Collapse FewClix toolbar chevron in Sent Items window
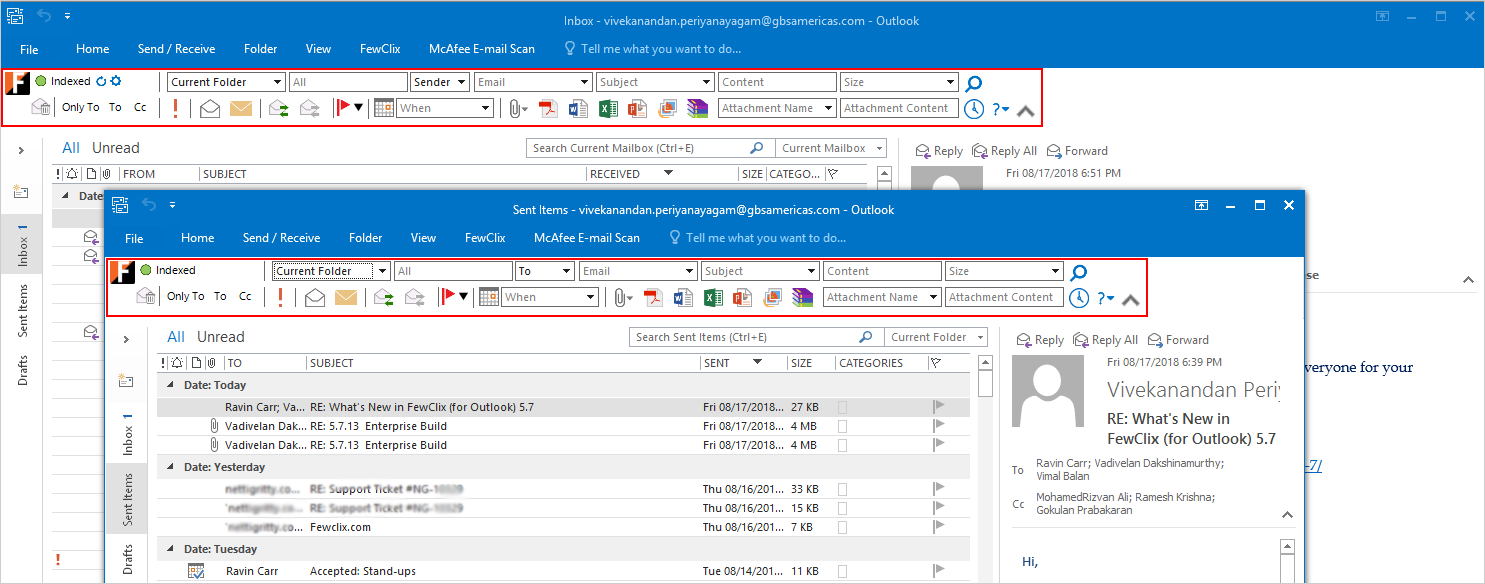The width and height of the screenshot is (1485, 584). (1131, 299)
